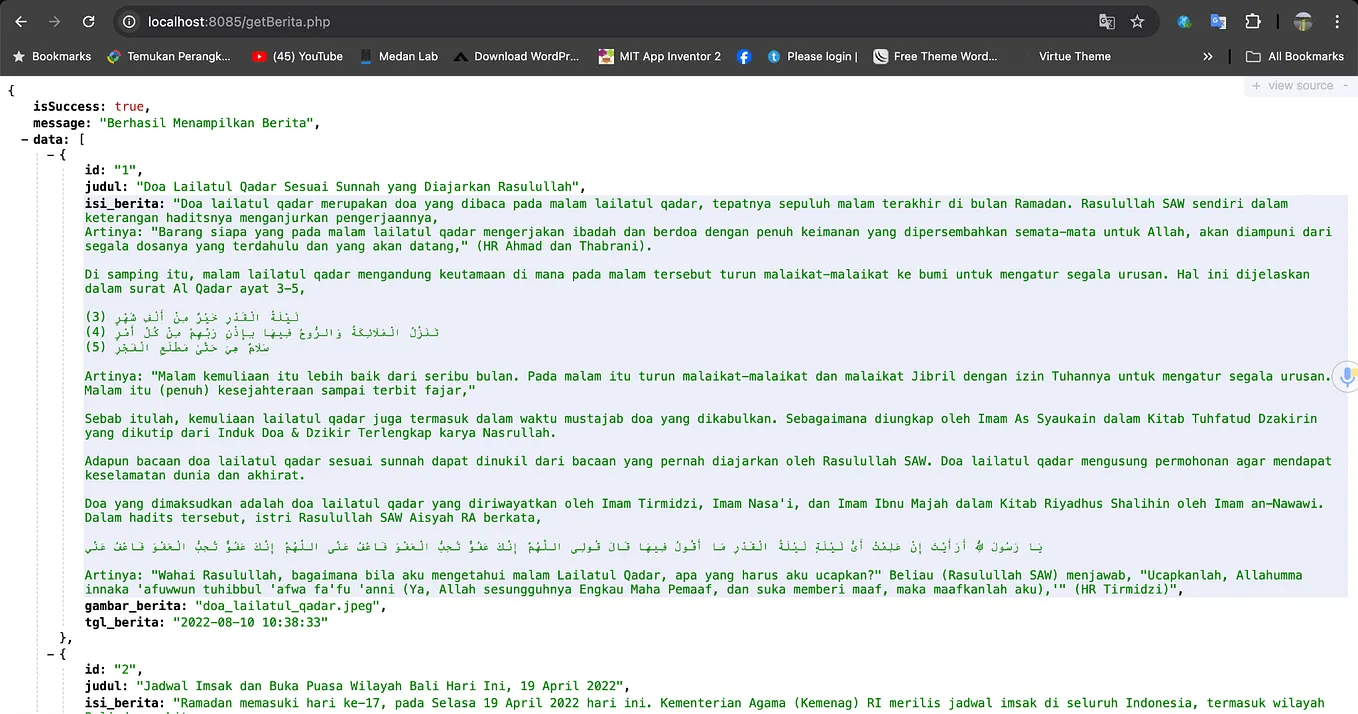
Task: Click the Chrome profile avatar
Action: [x=1302, y=21]
